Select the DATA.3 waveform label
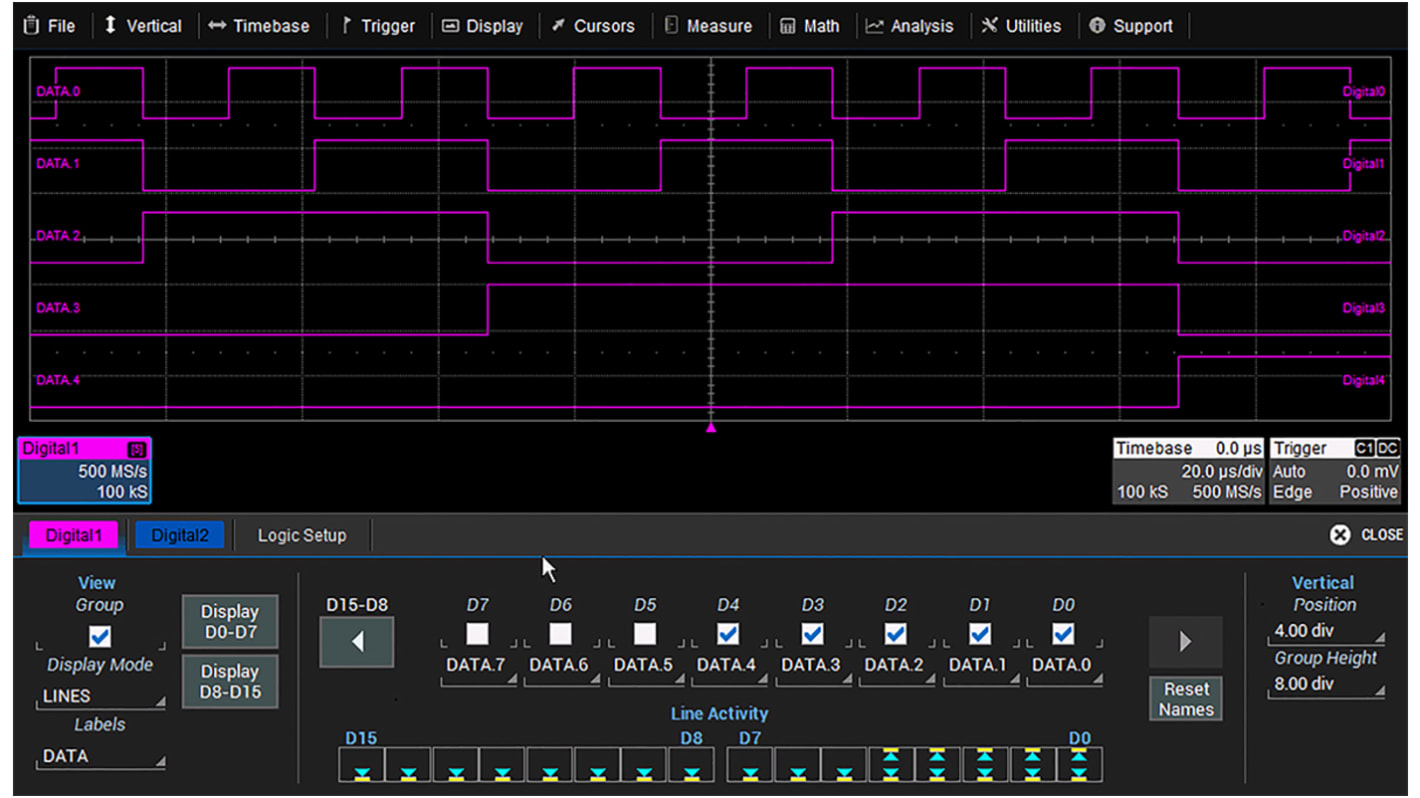The width and height of the screenshot is (1420, 798). 58,308
